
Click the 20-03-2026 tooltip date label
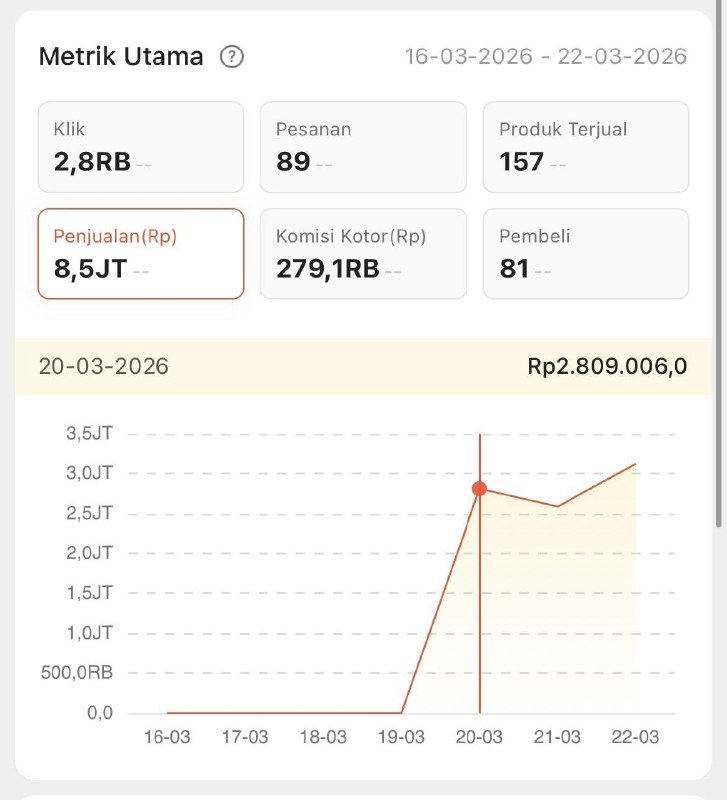click(104, 366)
